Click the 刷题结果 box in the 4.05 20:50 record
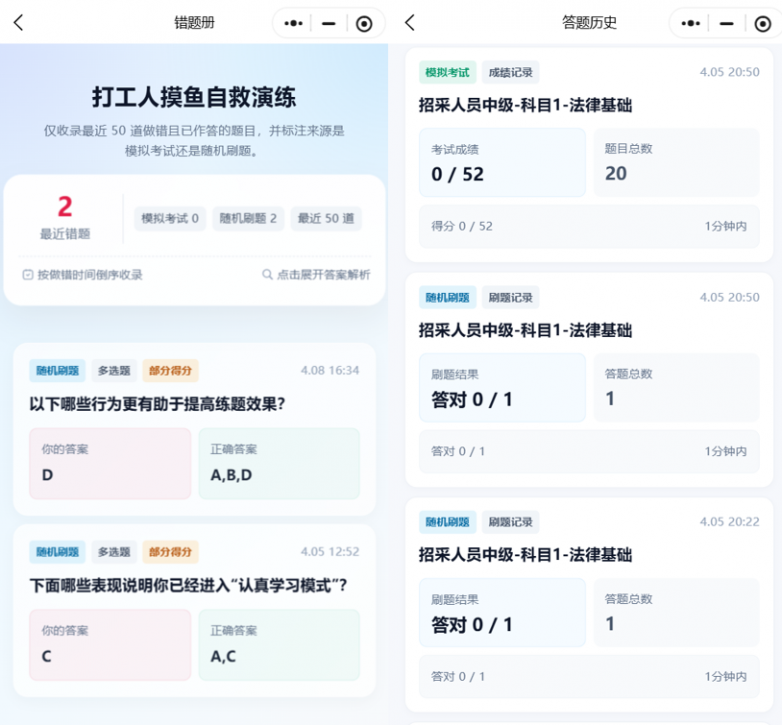This screenshot has width=782, height=725. pos(502,387)
